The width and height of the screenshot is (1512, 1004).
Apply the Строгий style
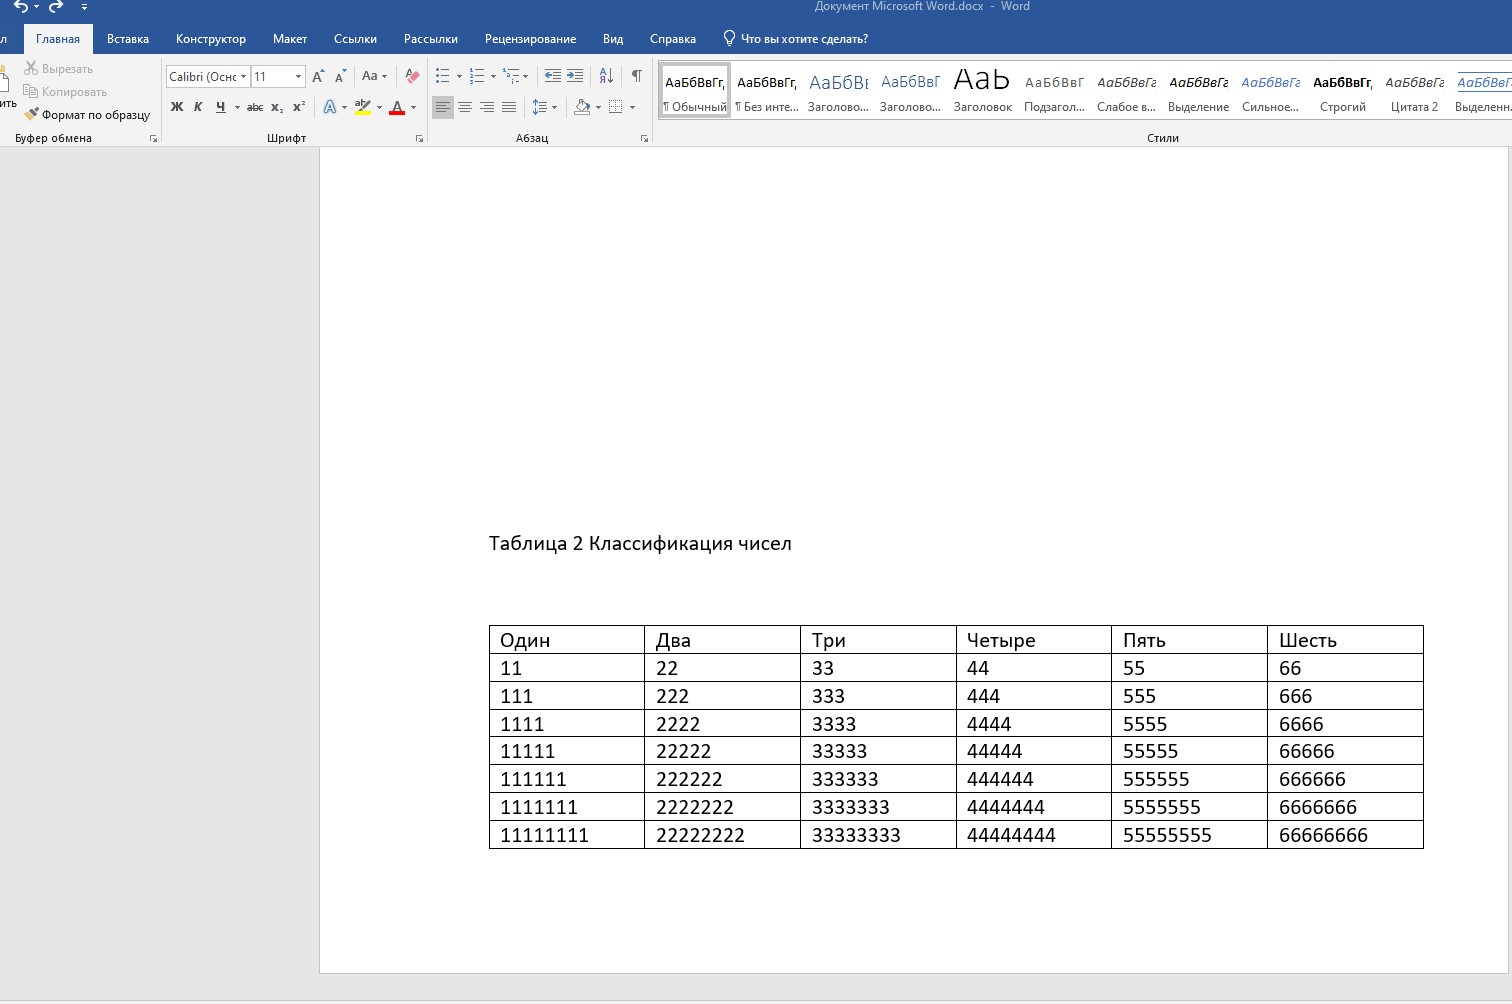tap(1343, 91)
